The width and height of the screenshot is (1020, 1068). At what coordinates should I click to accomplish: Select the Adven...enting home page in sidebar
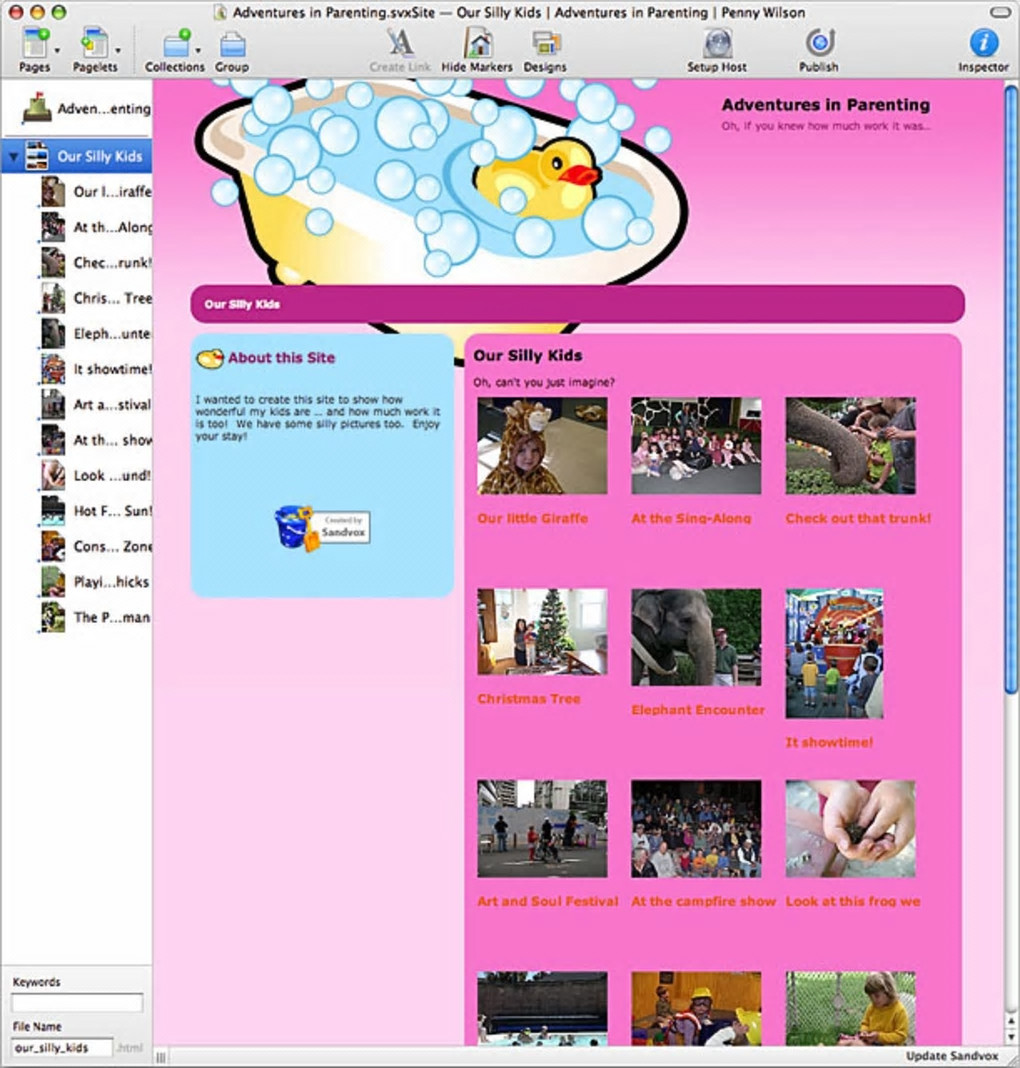tap(86, 108)
